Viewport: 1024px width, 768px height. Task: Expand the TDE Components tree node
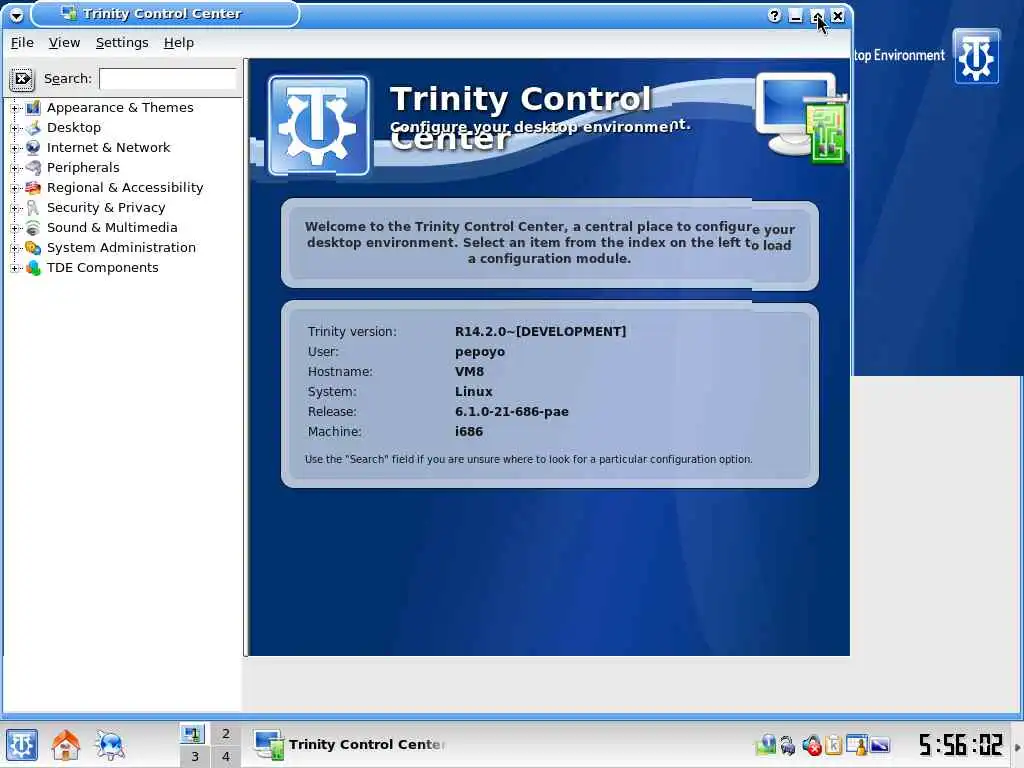click(14, 268)
